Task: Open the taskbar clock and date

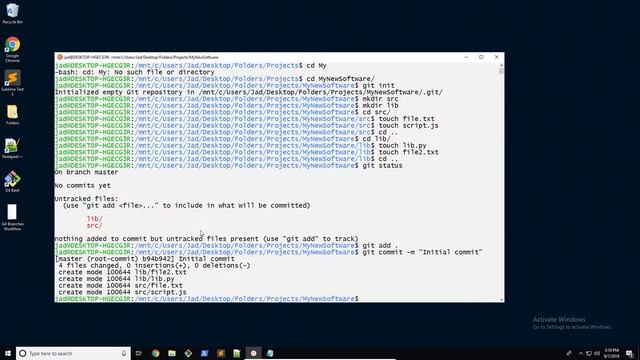Action: [612, 353]
